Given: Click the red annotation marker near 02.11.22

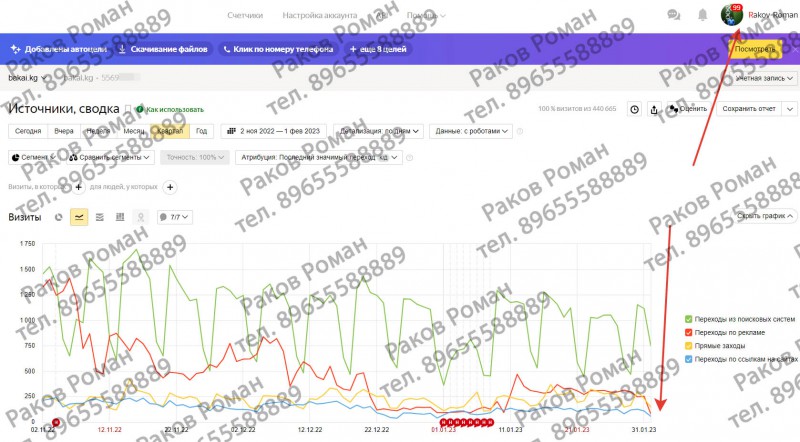Looking at the screenshot, I should point(56,422).
